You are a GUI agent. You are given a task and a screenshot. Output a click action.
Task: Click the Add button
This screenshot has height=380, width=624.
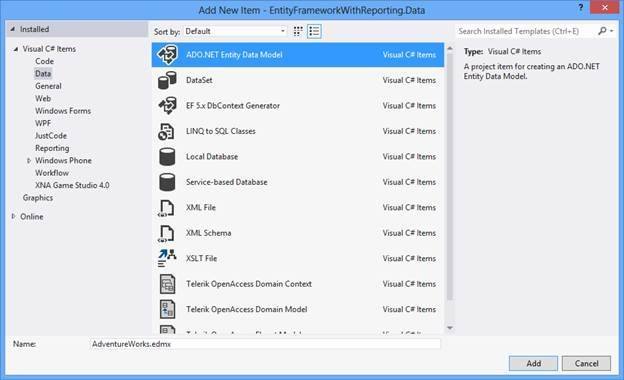click(x=533, y=363)
